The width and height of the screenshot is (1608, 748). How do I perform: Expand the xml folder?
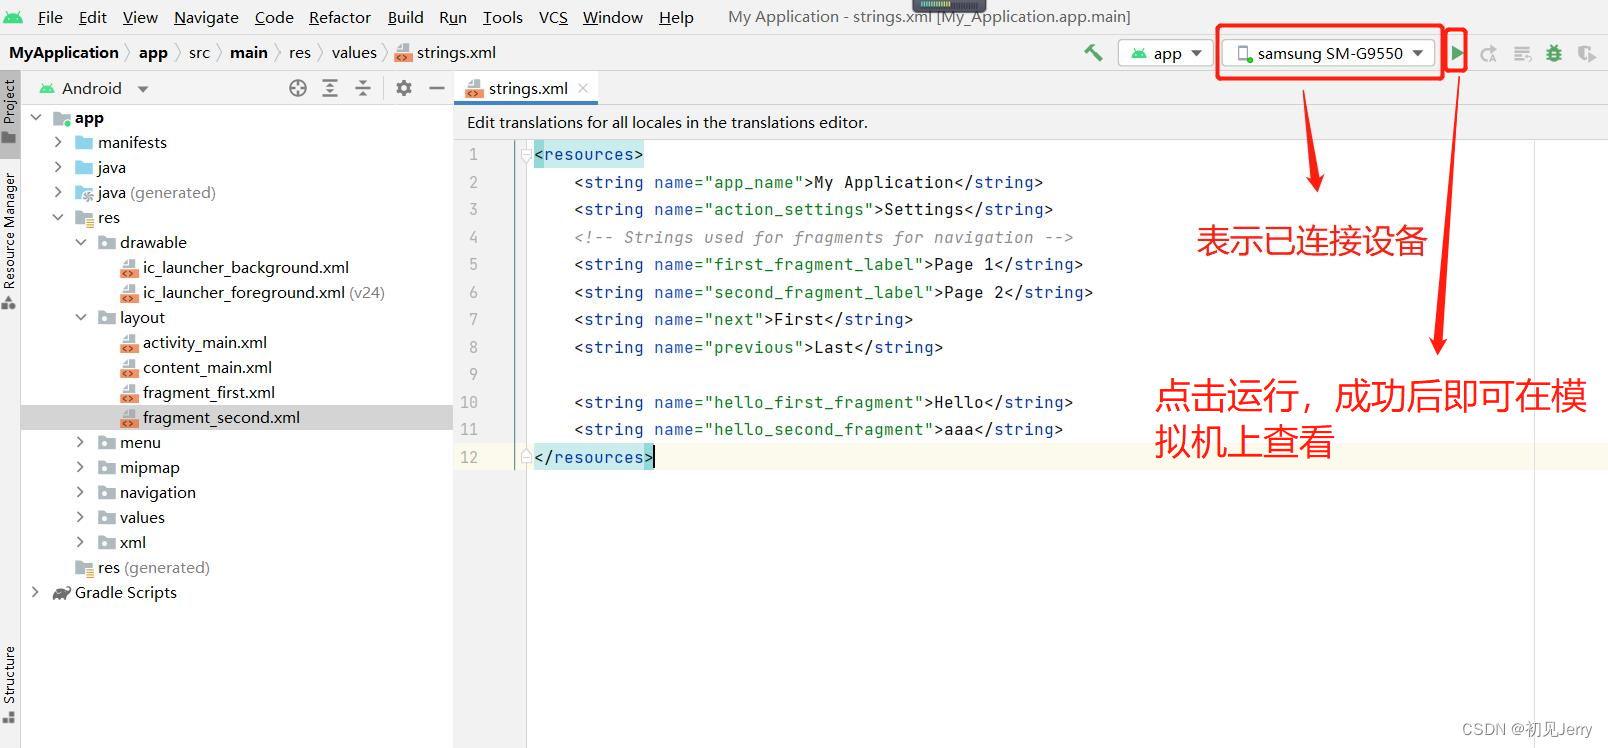(x=81, y=542)
